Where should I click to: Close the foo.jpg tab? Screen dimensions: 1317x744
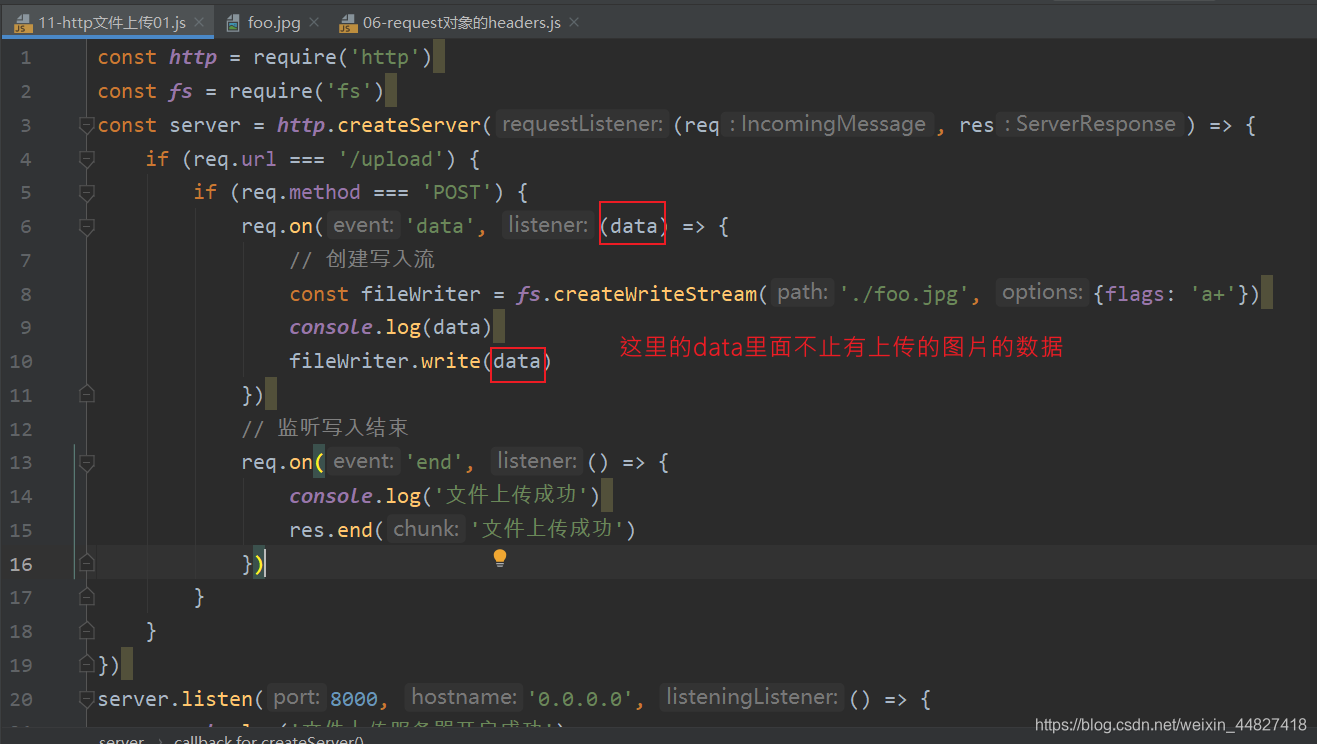point(312,22)
